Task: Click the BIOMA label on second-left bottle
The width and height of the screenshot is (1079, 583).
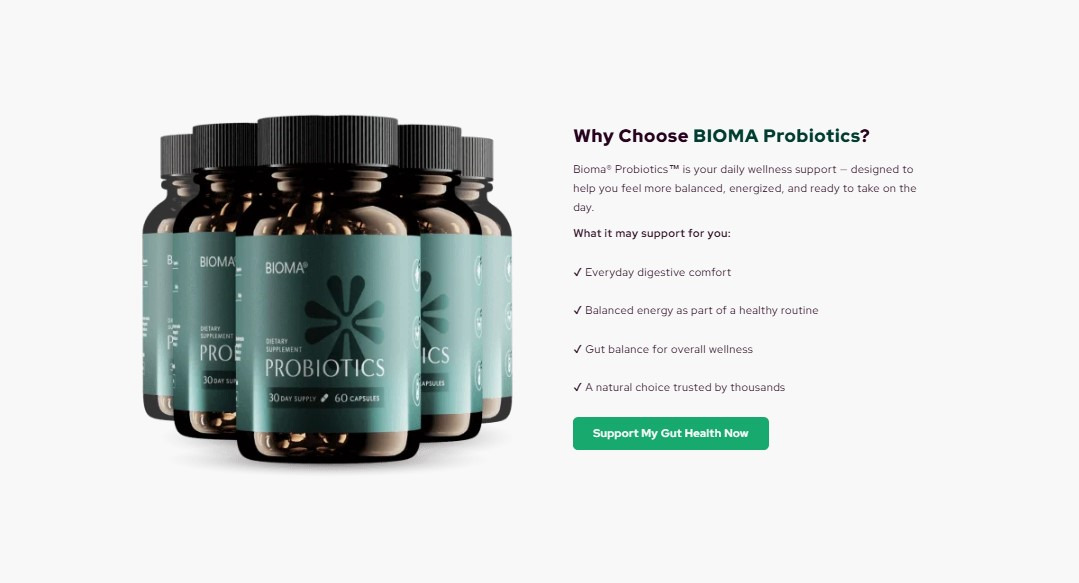Action: [x=217, y=262]
